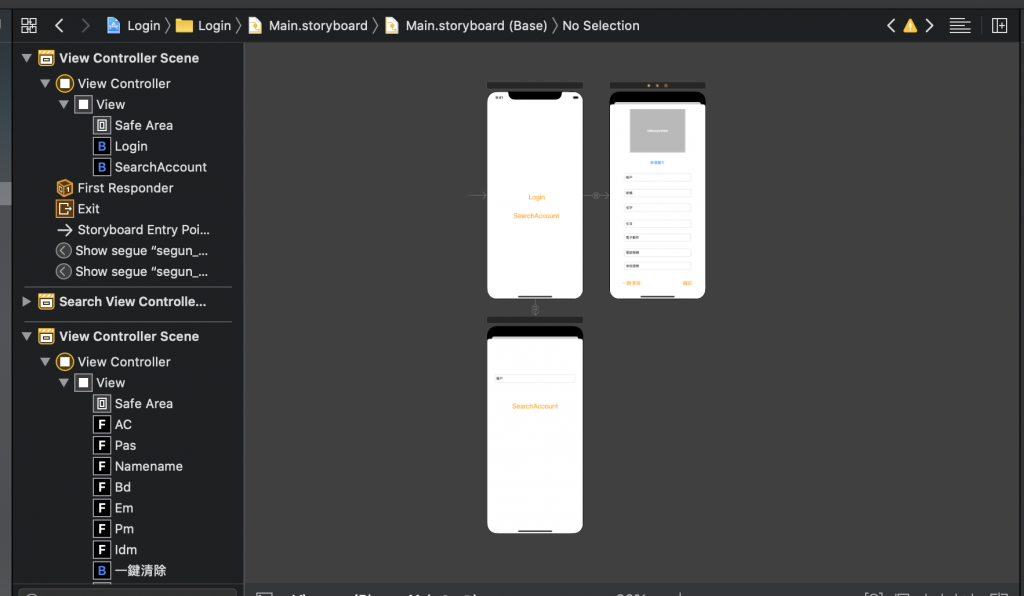1024x596 pixels.
Task: Go forward in editor history
Action: click(85, 25)
